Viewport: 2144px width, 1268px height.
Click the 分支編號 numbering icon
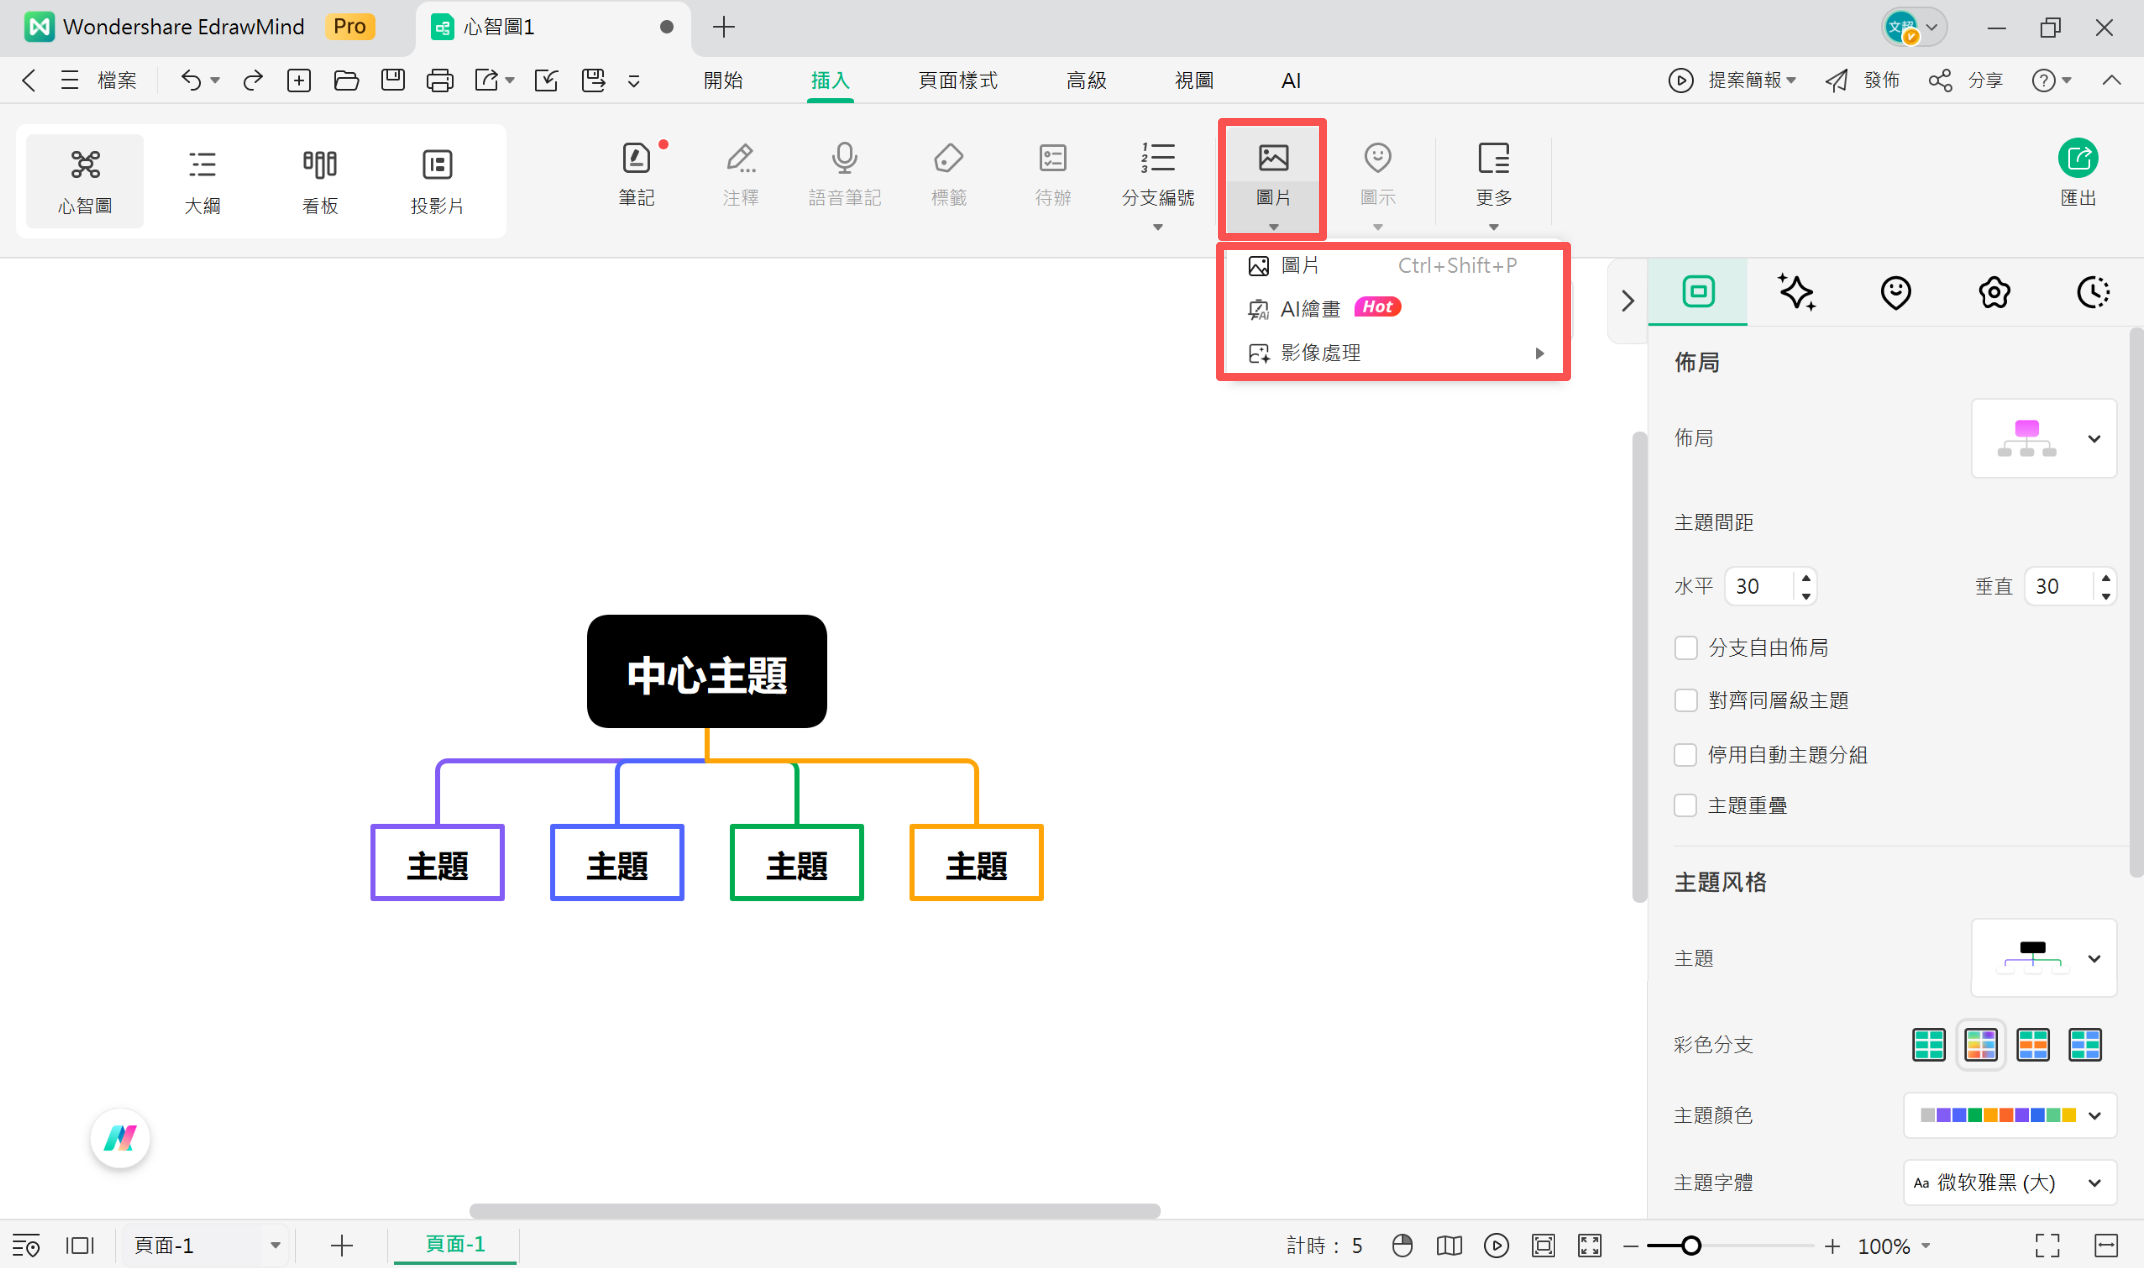(x=1157, y=159)
